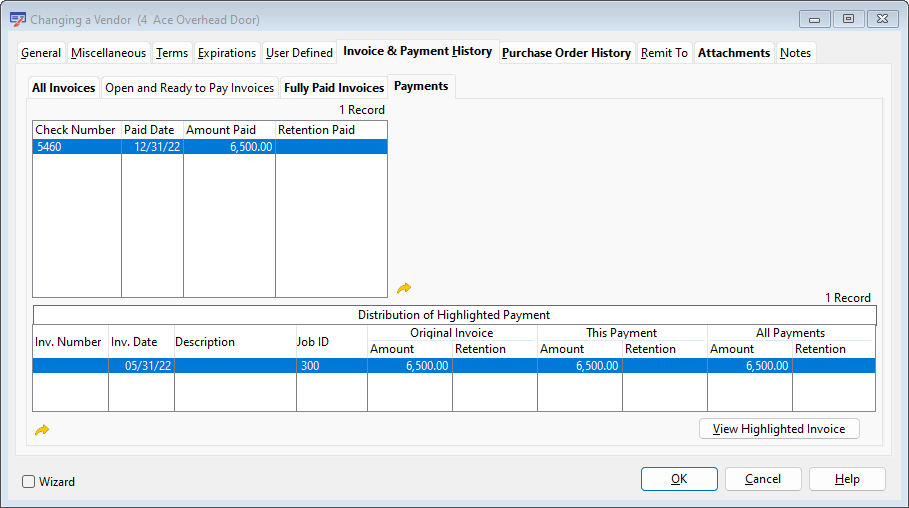The height and width of the screenshot is (508, 909).
Task: Click the yellow arrow icon below distribution table
Action: point(42,430)
